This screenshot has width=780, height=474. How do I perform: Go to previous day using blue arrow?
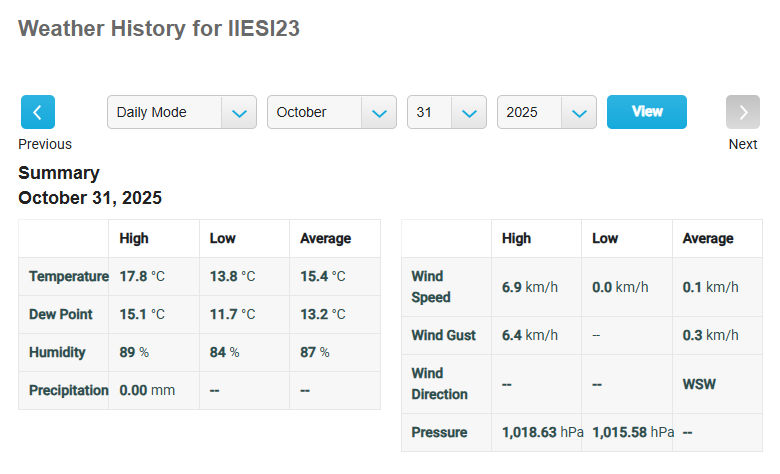point(37,112)
